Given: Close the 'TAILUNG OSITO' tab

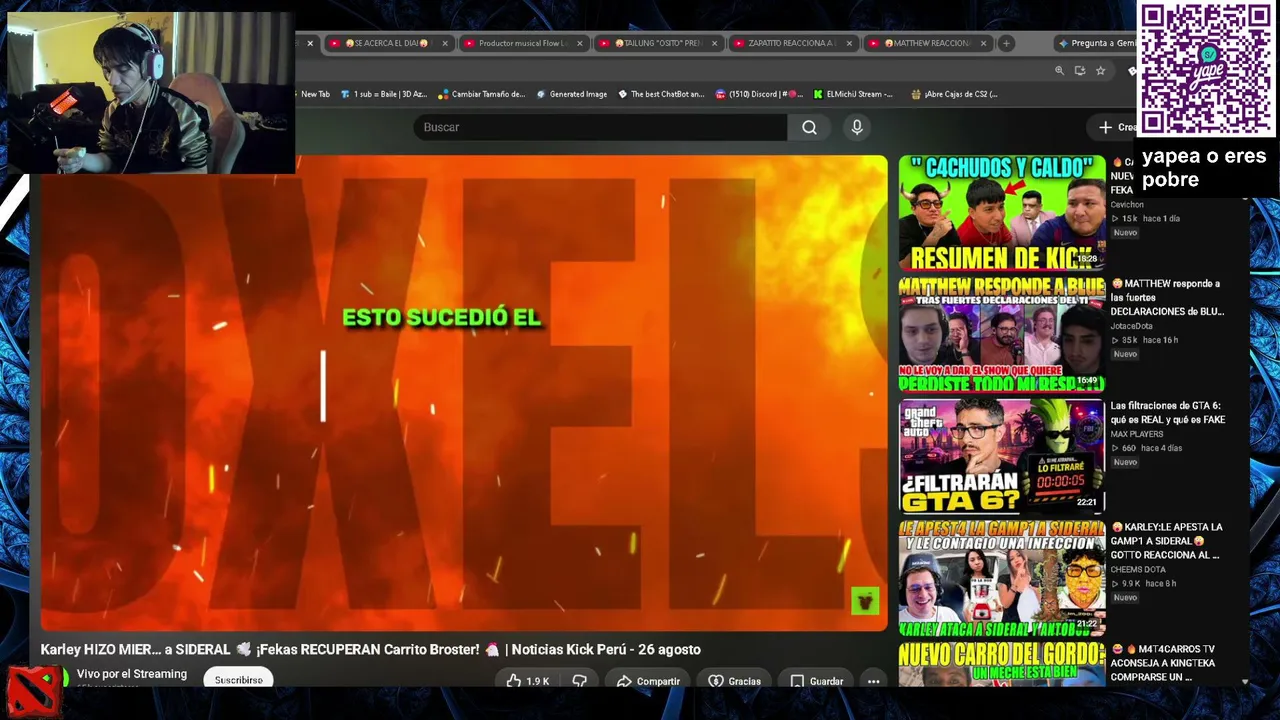Looking at the screenshot, I should (x=714, y=43).
